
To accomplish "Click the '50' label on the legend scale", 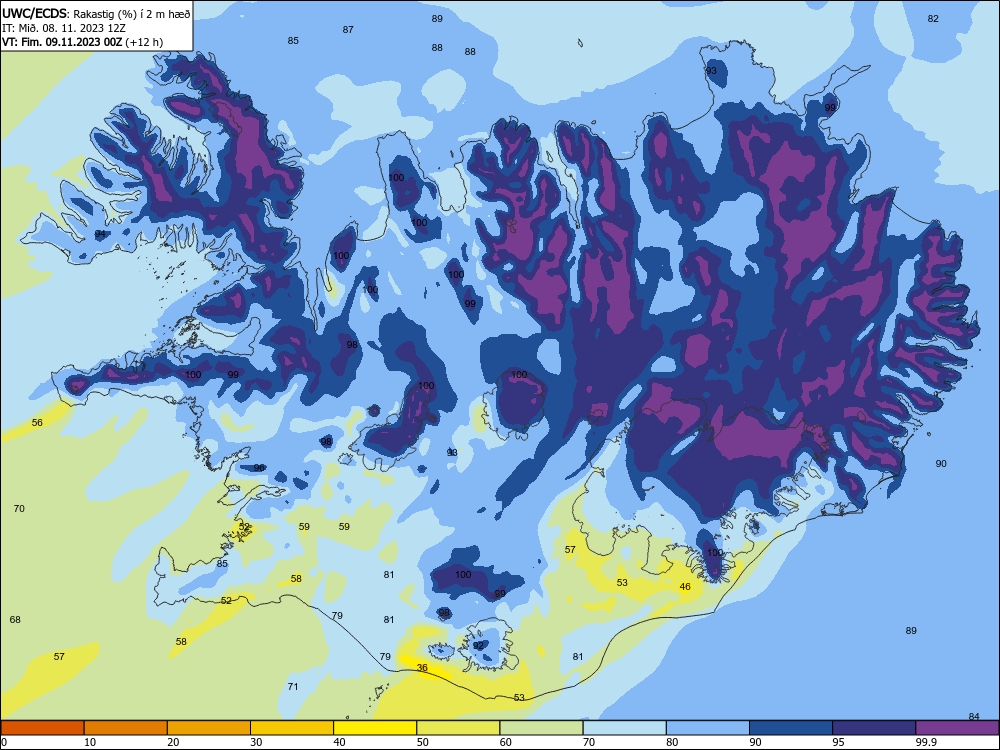I will (x=422, y=742).
